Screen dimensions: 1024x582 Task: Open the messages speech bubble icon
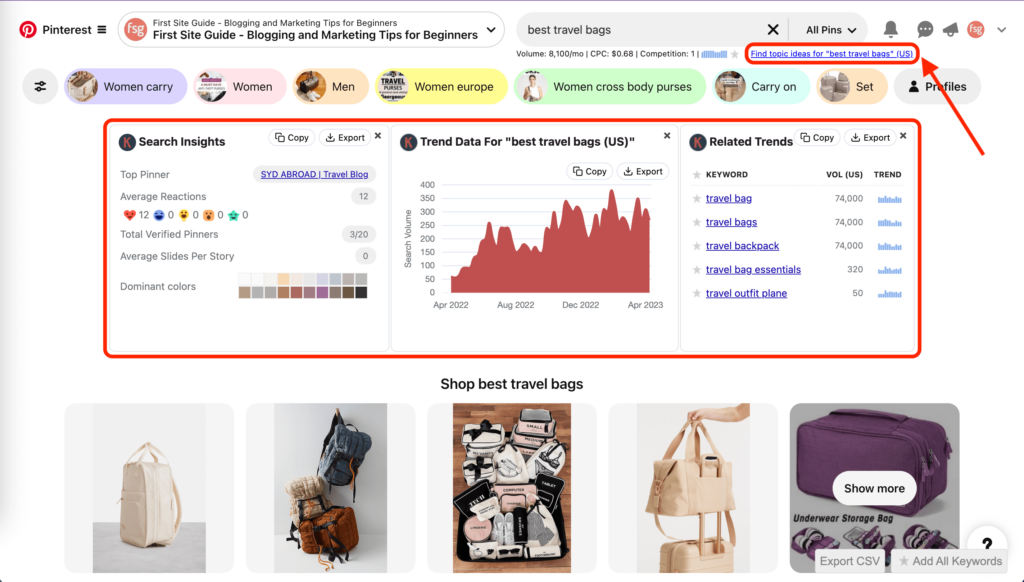[x=925, y=30]
